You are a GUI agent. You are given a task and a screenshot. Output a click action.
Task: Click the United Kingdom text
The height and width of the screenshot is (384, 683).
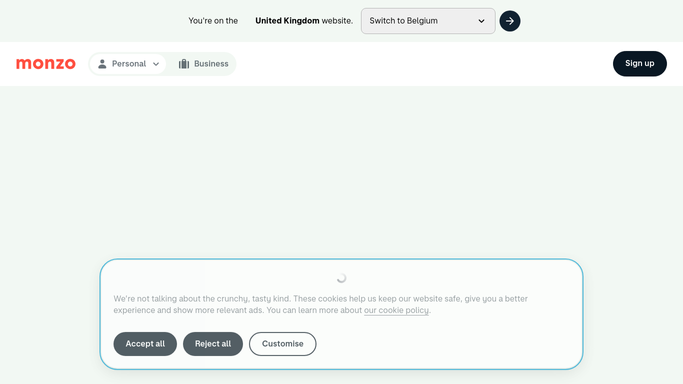pyautogui.click(x=287, y=21)
